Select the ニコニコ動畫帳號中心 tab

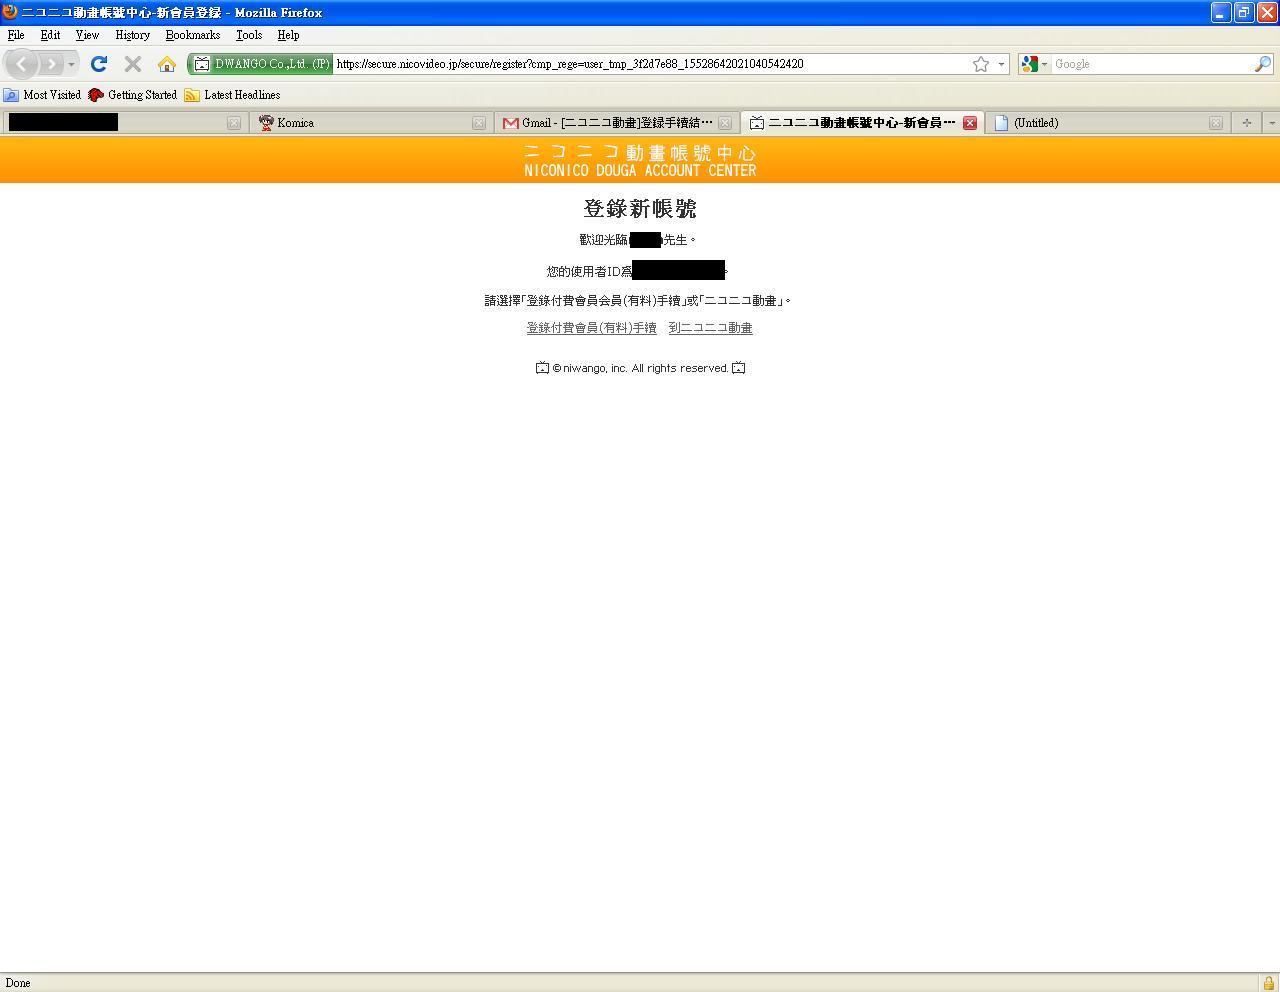point(861,123)
